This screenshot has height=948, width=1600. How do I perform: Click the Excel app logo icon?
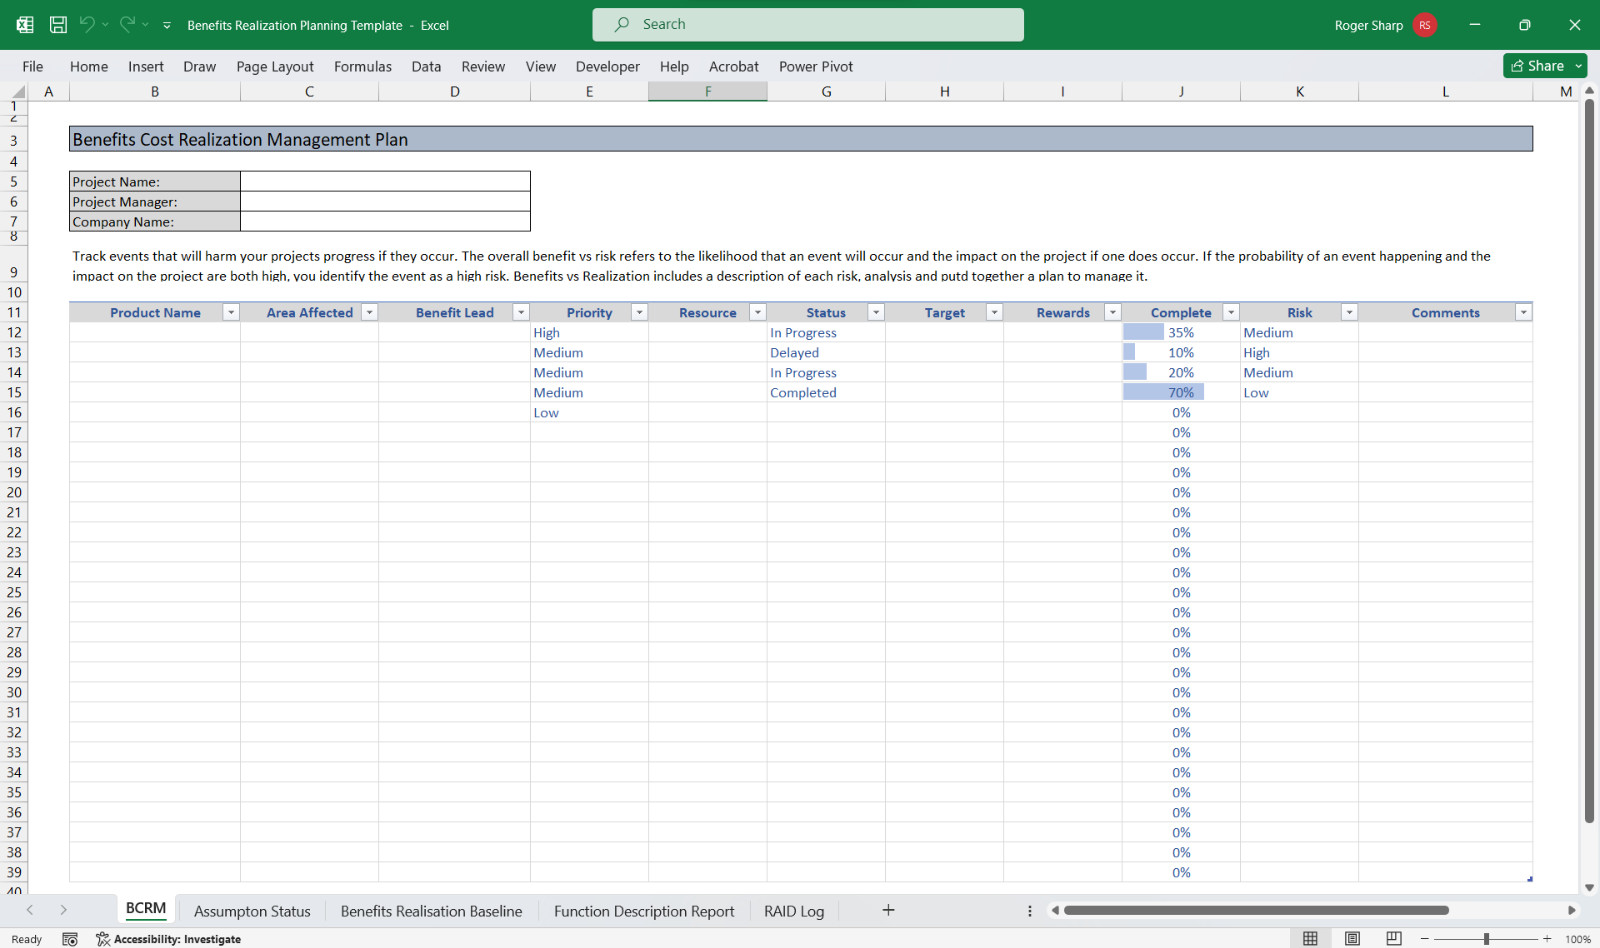25,25
